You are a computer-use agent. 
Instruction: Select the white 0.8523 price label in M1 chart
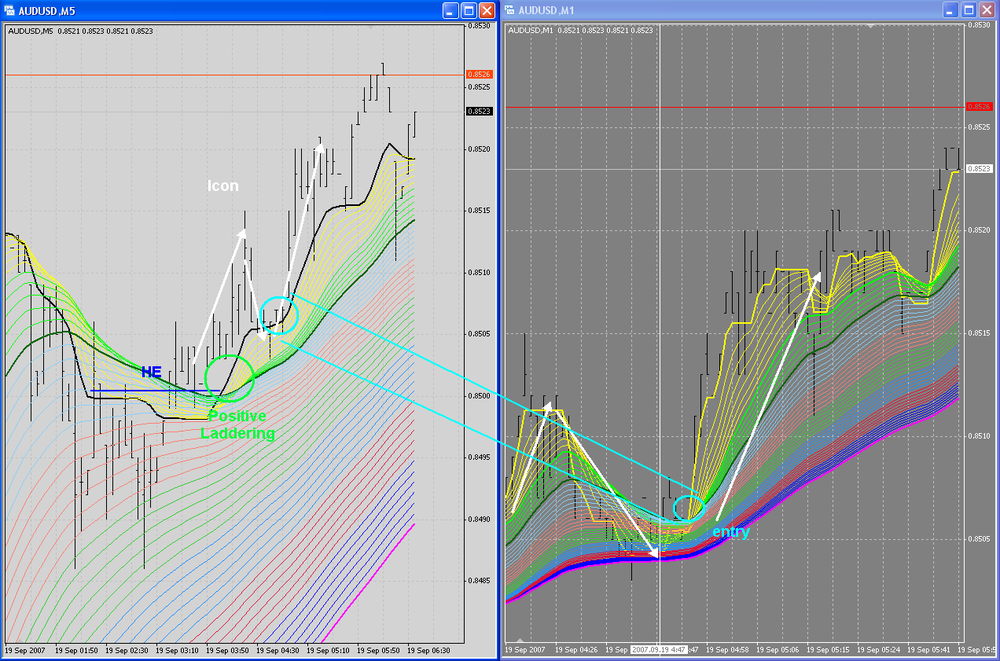979,169
